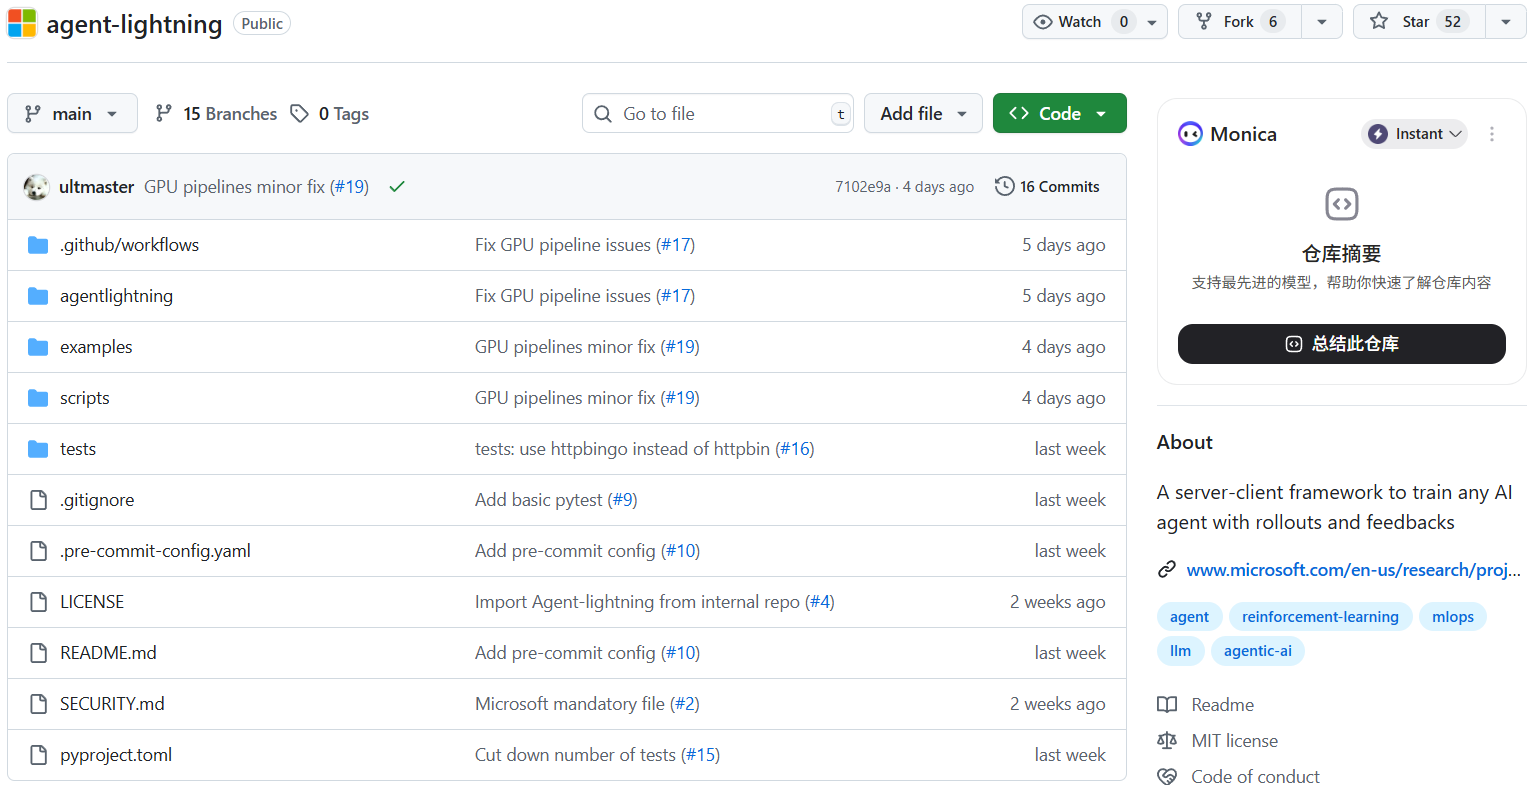This screenshot has width=1531, height=785.
Task: Click the 总结此仓库 summarize button
Action: [x=1342, y=344]
